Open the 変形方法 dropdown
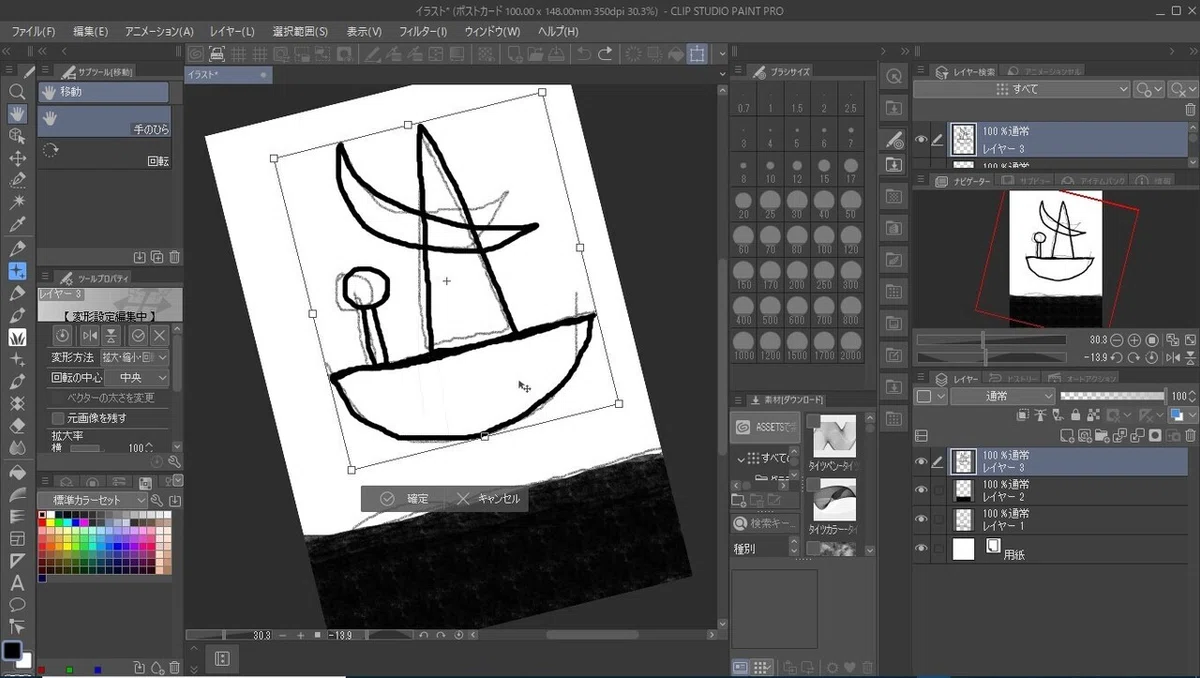 pos(135,357)
